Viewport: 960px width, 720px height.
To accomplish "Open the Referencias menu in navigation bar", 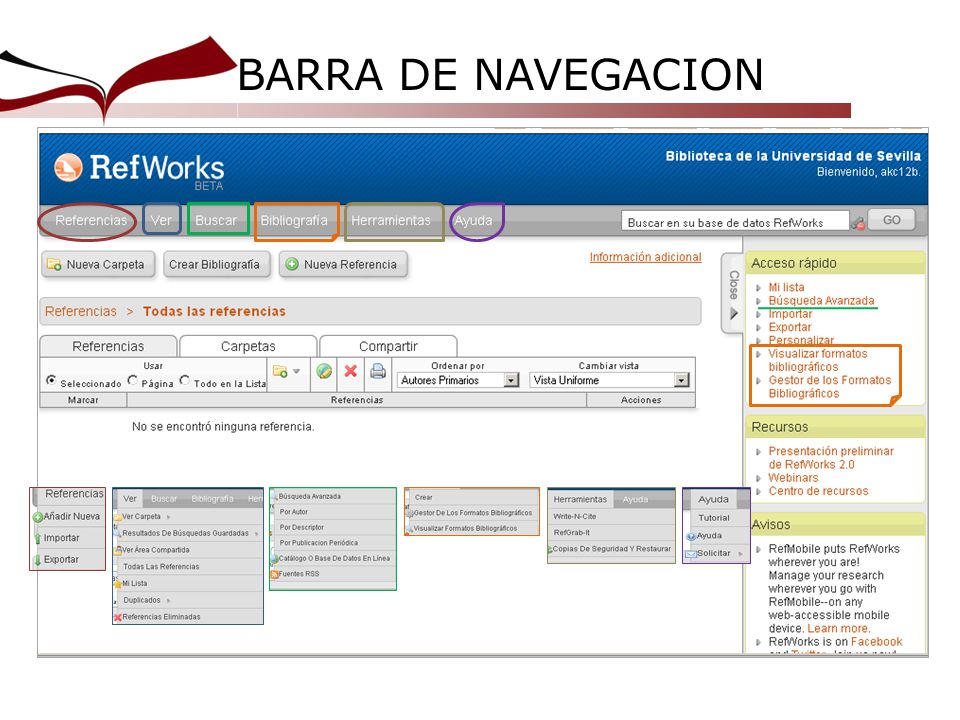I will pos(91,220).
